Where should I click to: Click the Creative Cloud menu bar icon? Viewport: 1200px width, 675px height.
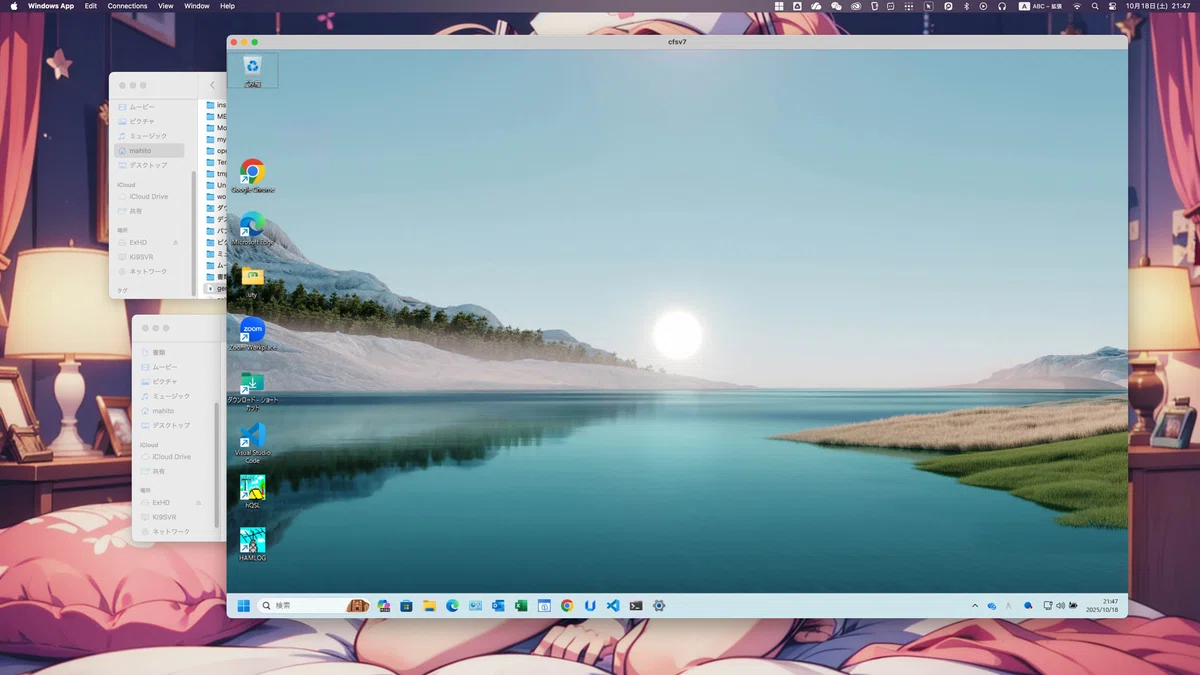click(x=857, y=6)
